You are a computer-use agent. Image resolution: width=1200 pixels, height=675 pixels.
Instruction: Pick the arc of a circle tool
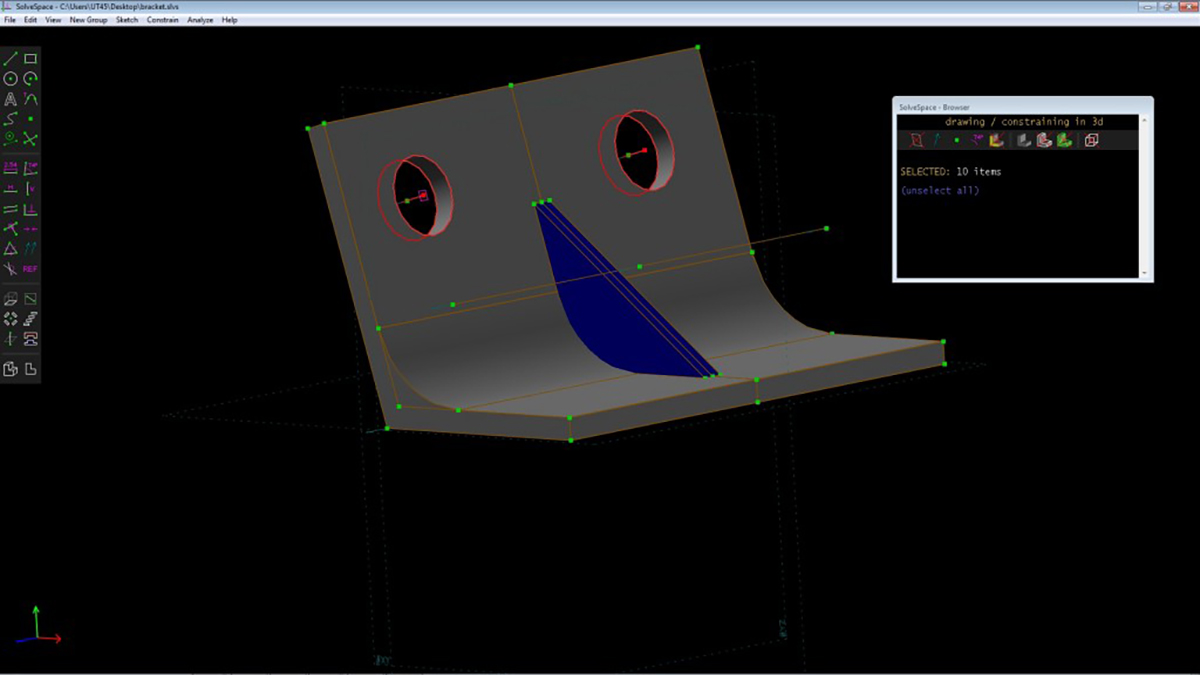(x=31, y=79)
